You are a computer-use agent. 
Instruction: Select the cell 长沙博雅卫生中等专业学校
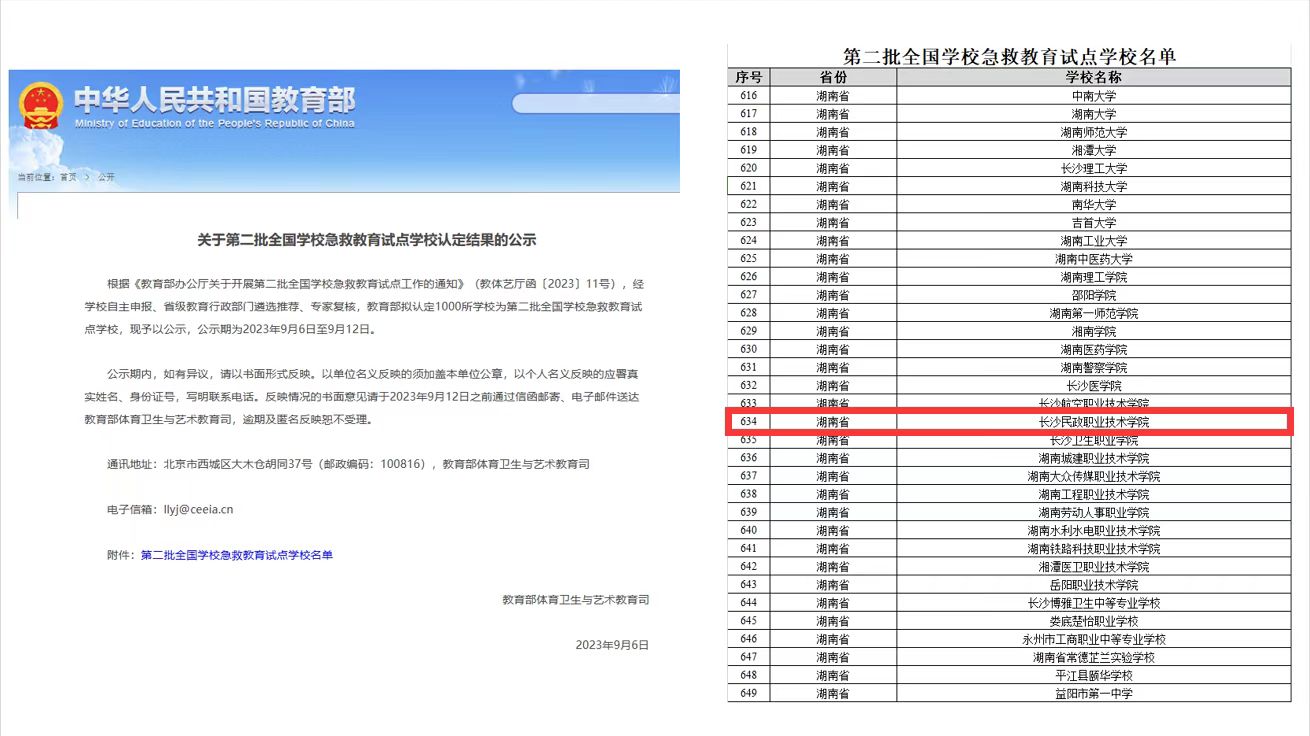click(1094, 603)
